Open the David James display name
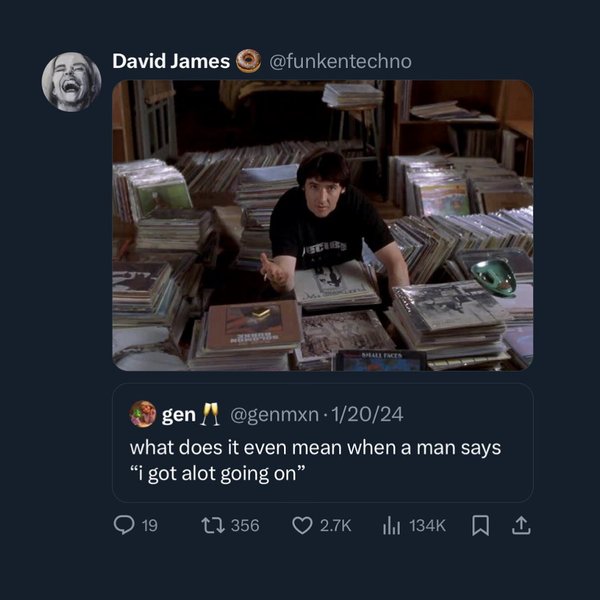 [171, 61]
